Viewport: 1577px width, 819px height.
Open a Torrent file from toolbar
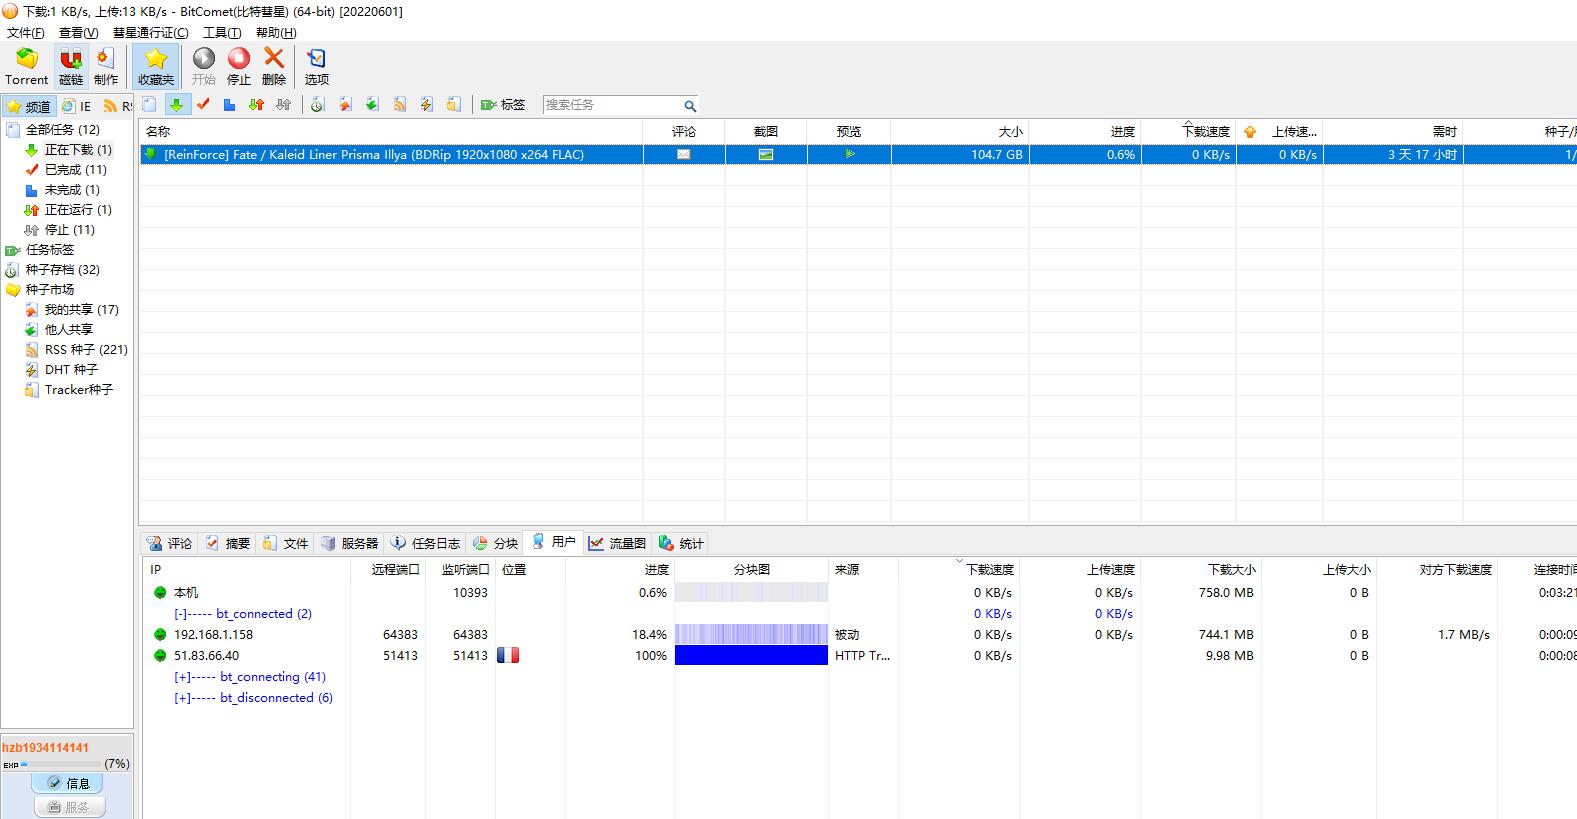[x=27, y=67]
